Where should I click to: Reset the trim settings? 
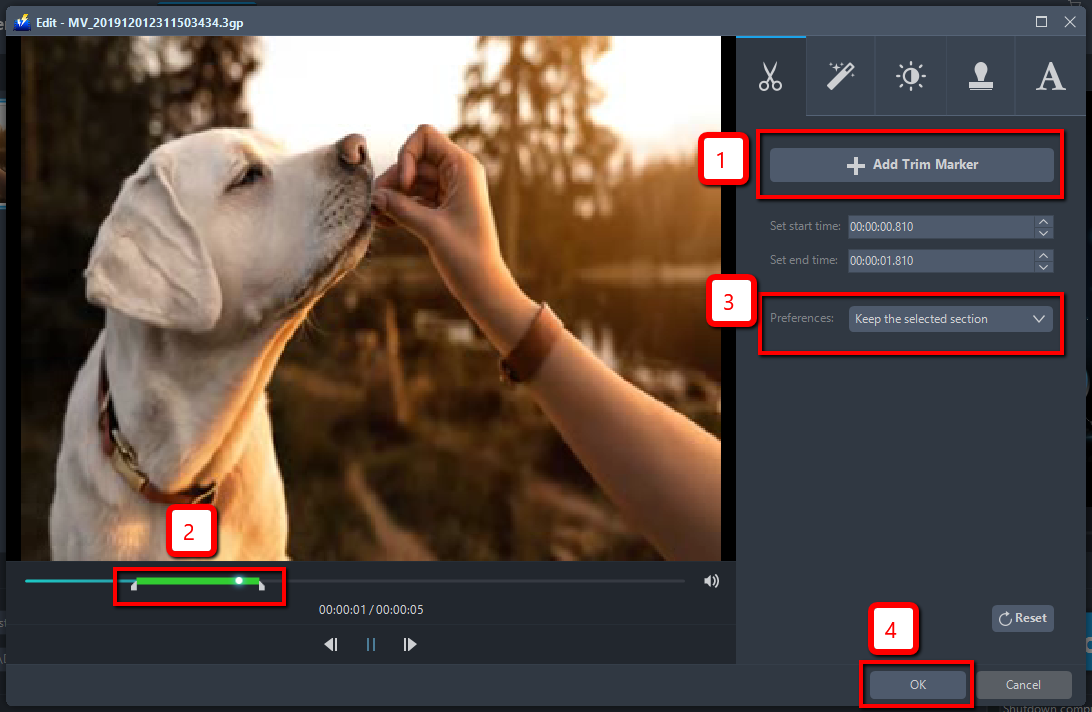pos(1022,618)
